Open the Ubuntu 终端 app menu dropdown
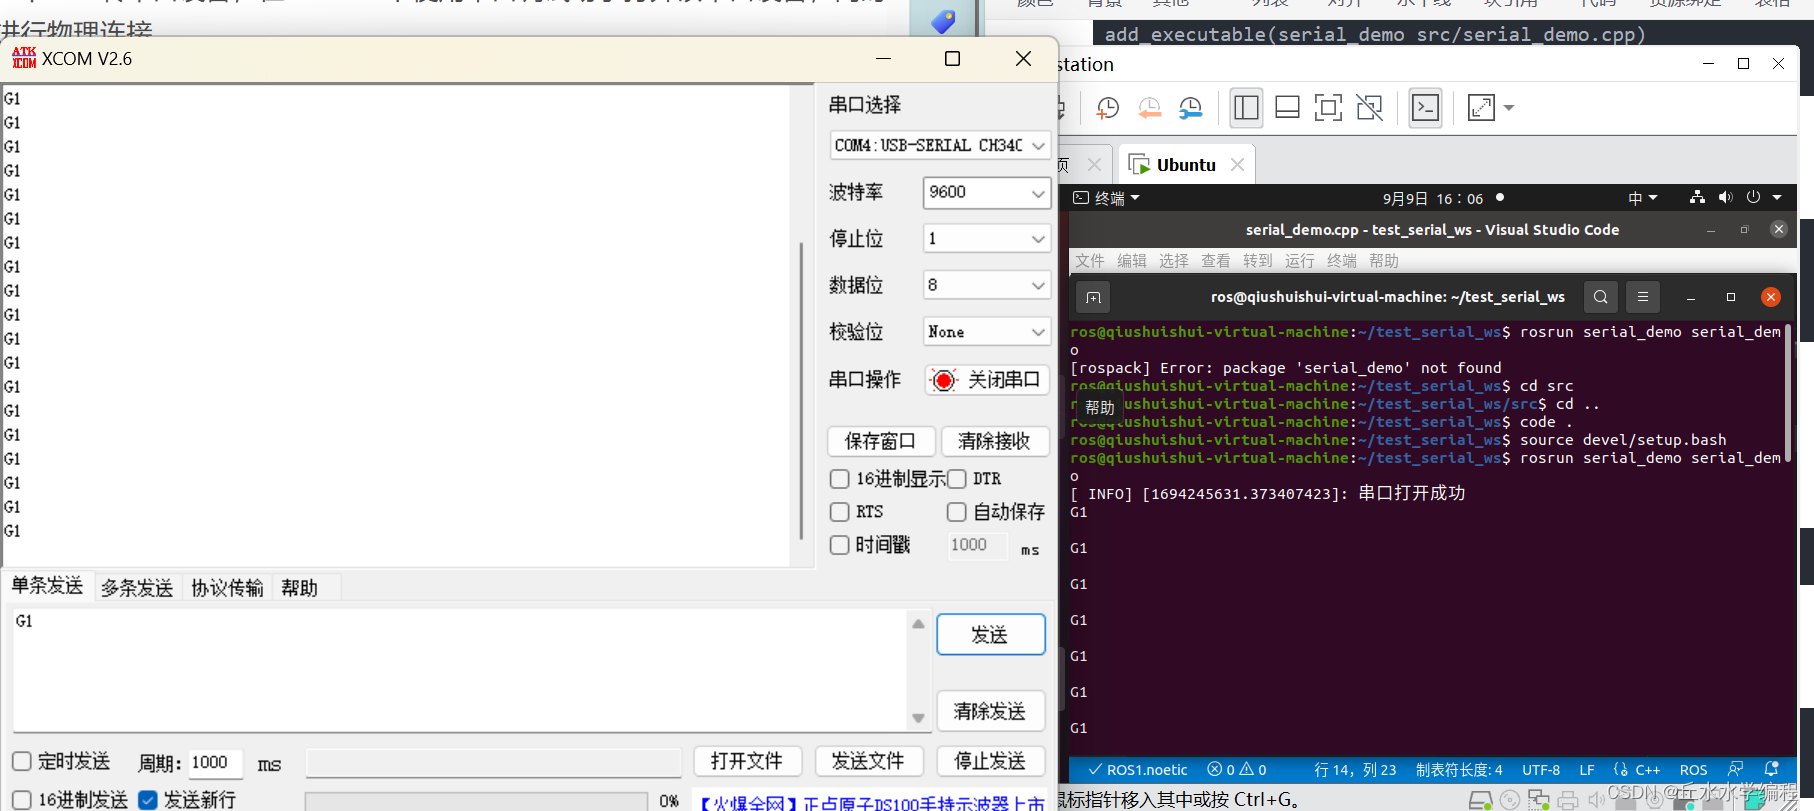Image resolution: width=1814 pixels, height=811 pixels. tap(1107, 198)
